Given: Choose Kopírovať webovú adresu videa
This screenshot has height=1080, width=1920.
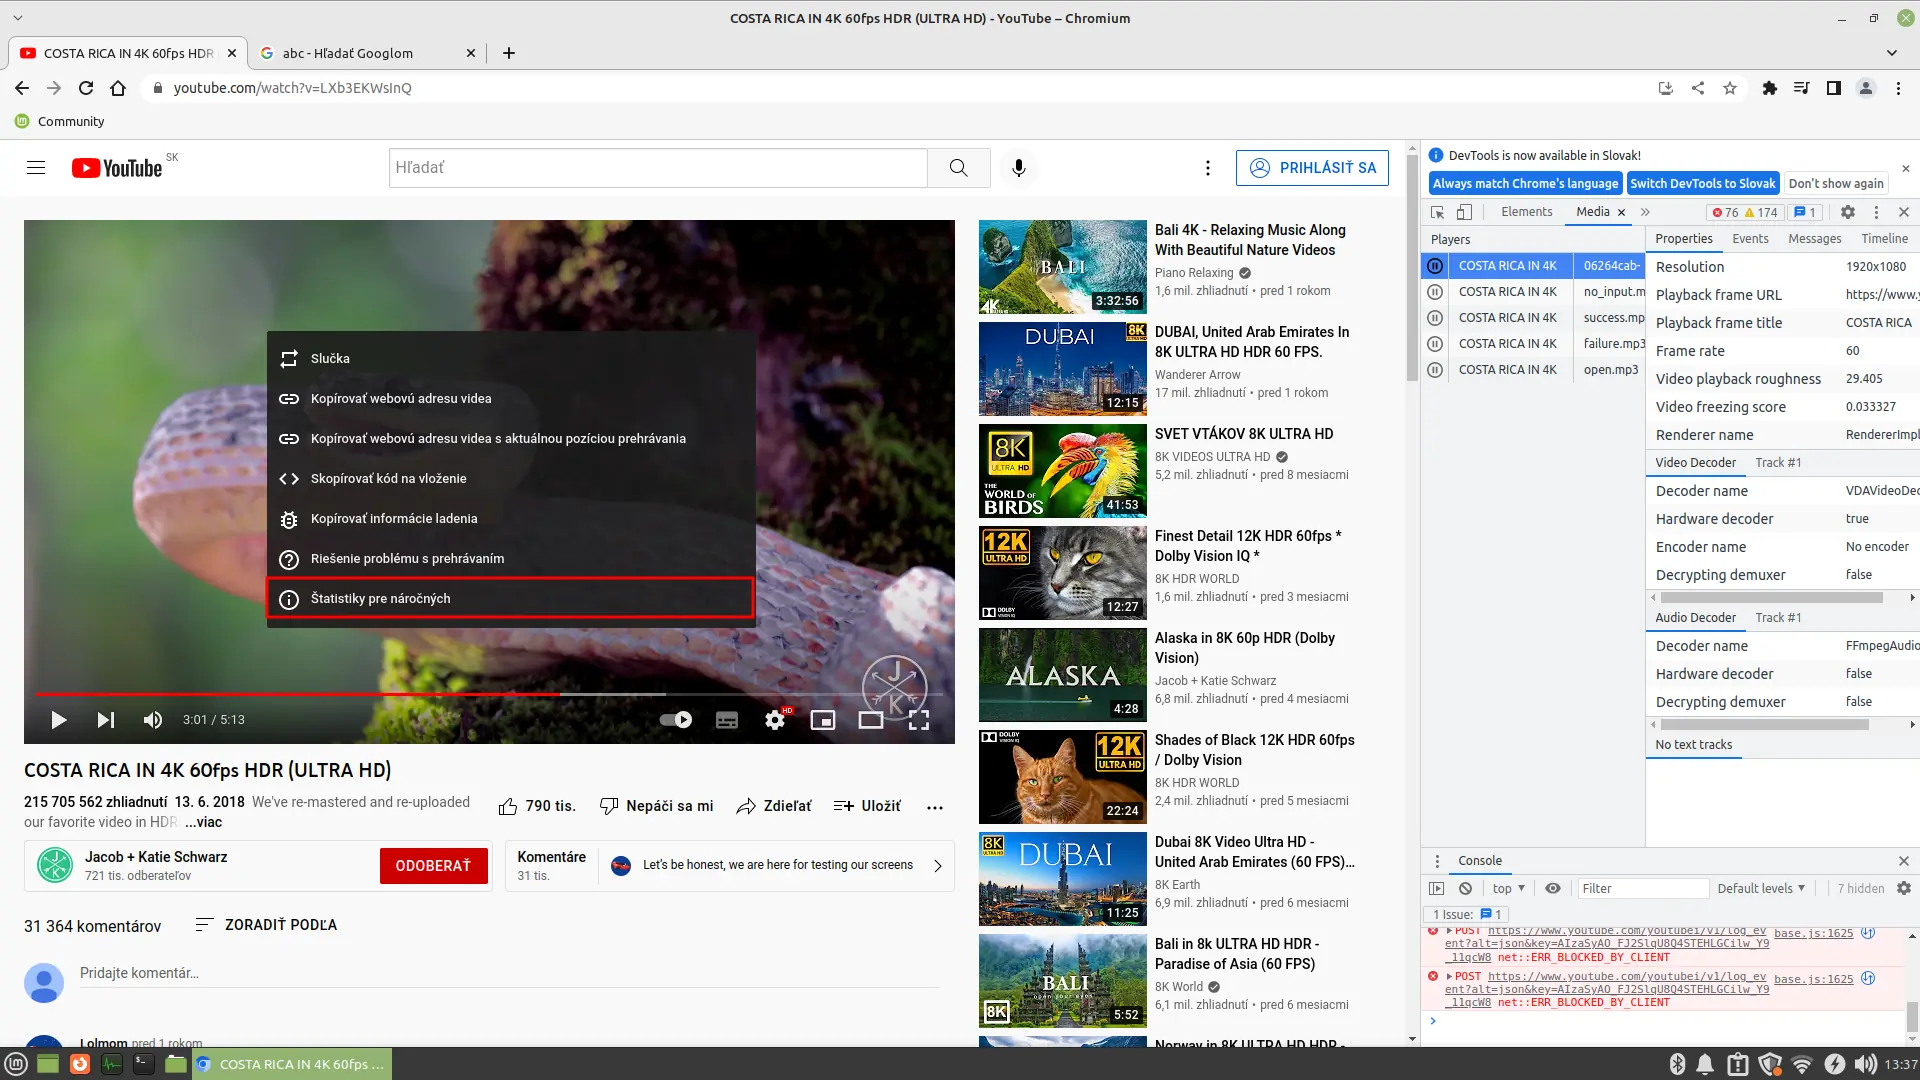Looking at the screenshot, I should [x=511, y=398].
